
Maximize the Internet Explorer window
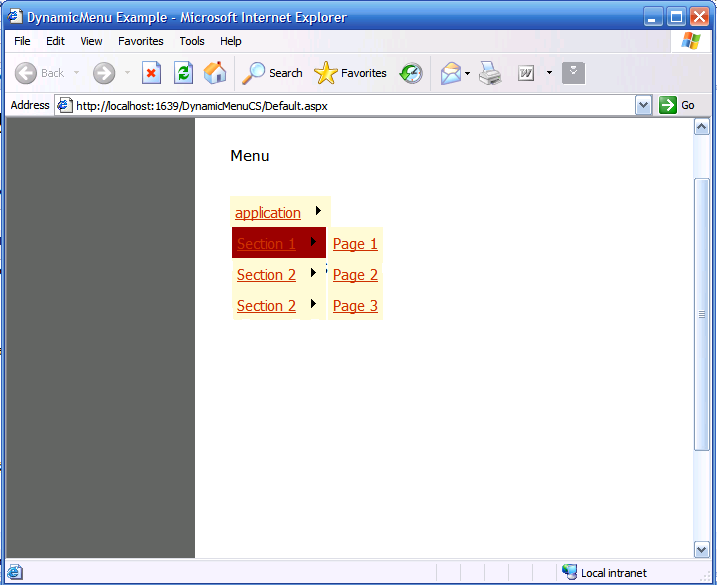point(676,17)
